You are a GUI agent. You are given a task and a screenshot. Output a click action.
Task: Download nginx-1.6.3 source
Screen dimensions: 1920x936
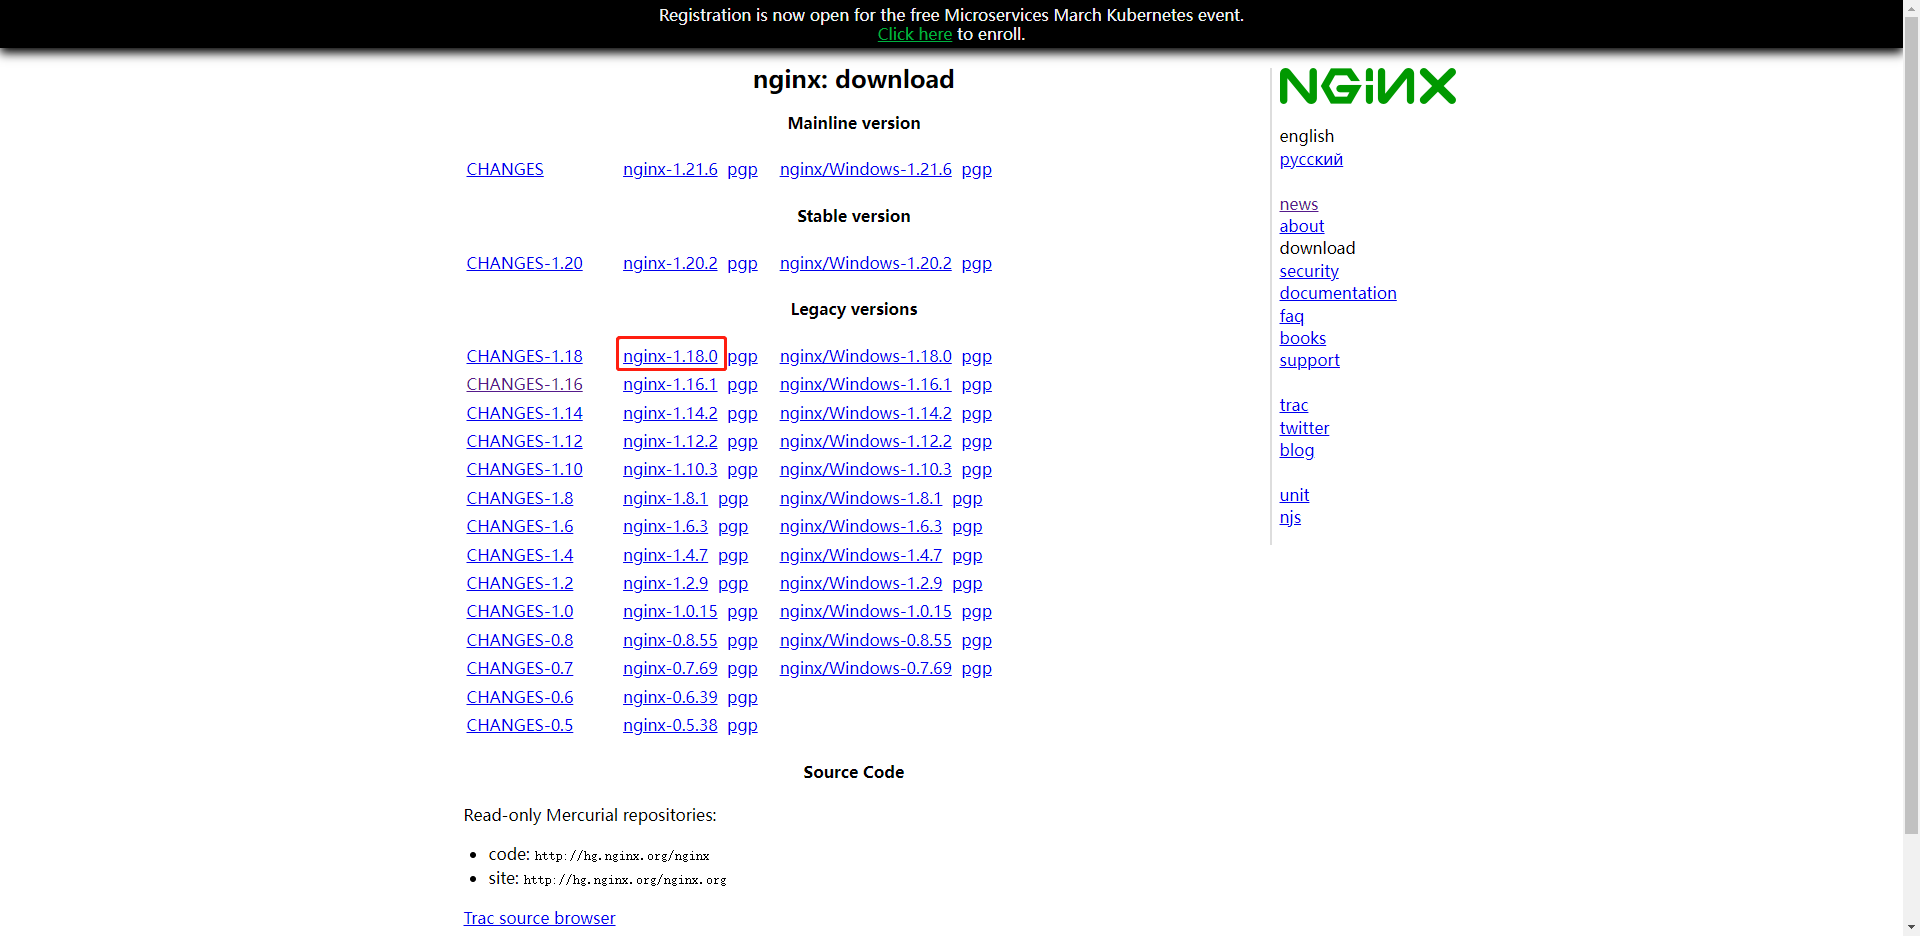click(x=665, y=526)
